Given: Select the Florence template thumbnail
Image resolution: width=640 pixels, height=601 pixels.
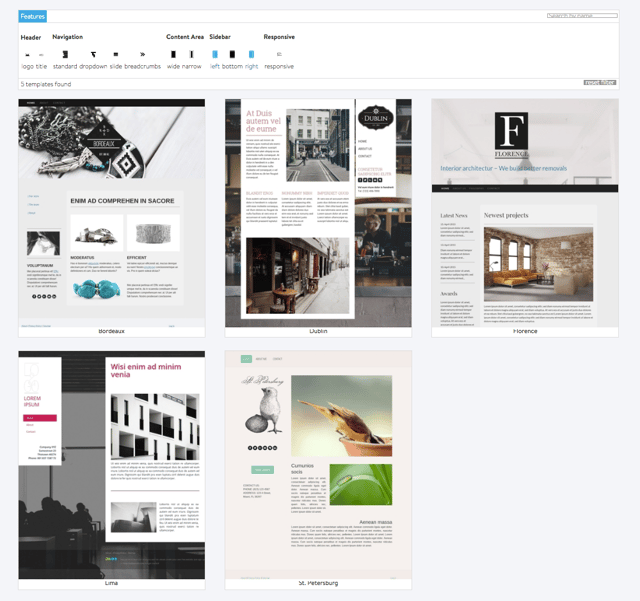Looking at the screenshot, I should pos(524,212).
